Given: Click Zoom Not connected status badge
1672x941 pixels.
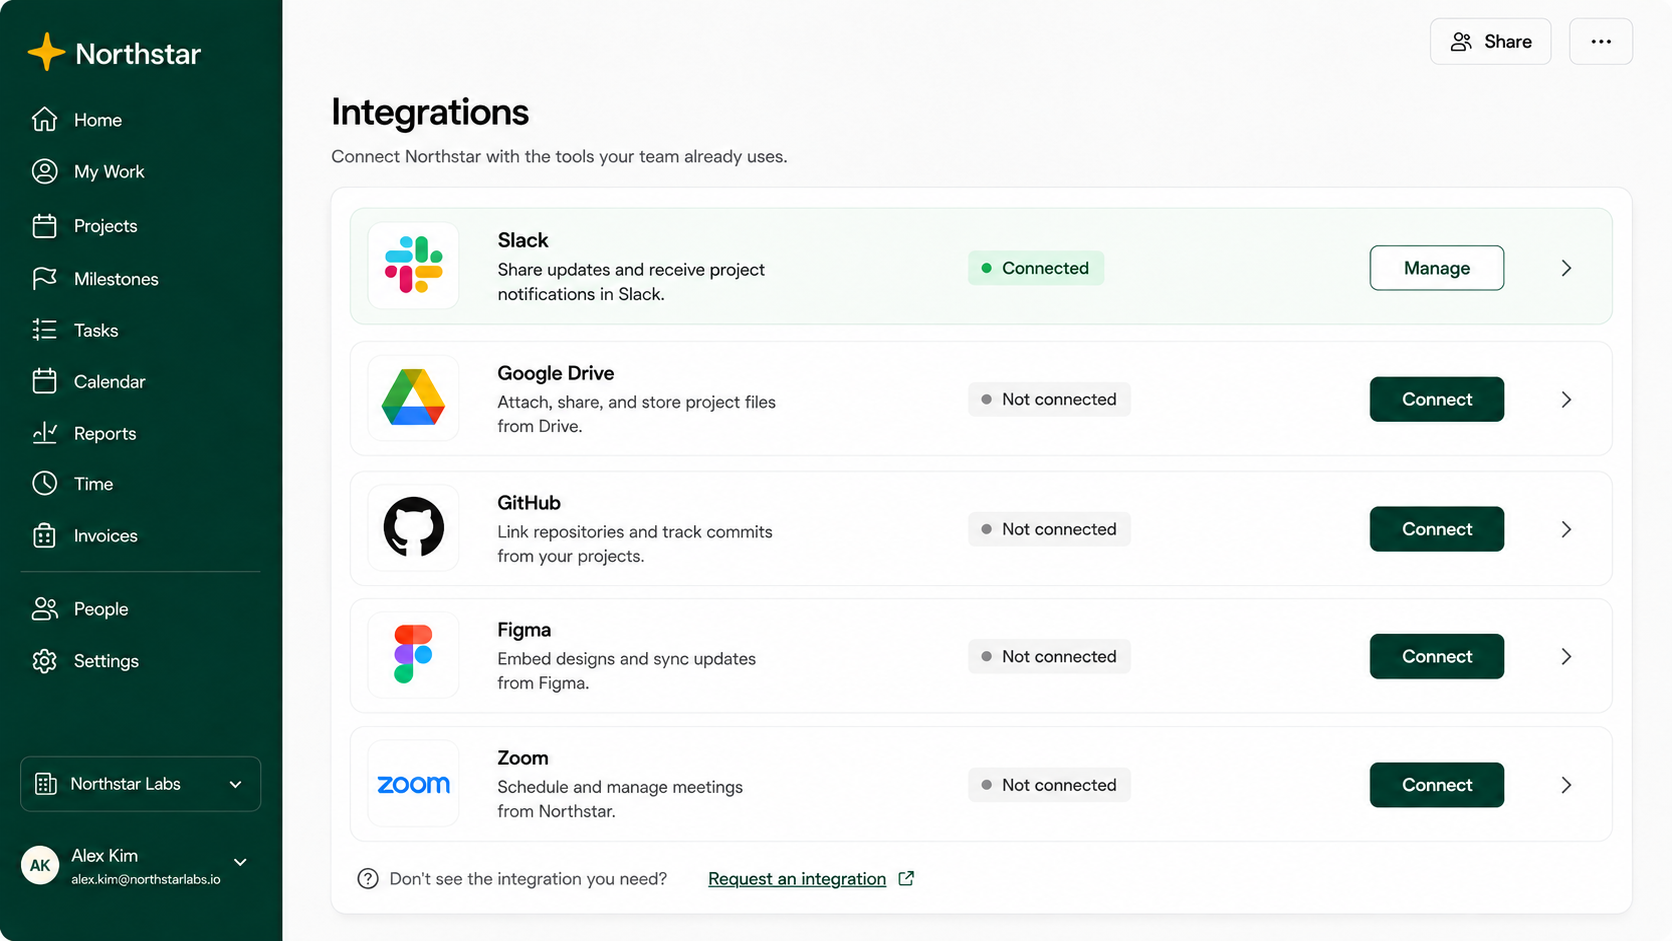Looking at the screenshot, I should tap(1049, 785).
